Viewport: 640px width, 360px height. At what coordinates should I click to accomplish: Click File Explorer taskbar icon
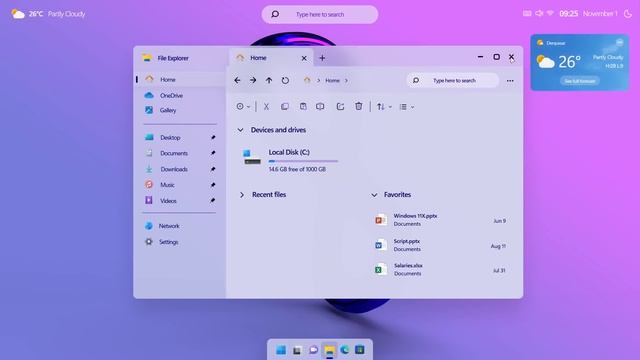329,350
